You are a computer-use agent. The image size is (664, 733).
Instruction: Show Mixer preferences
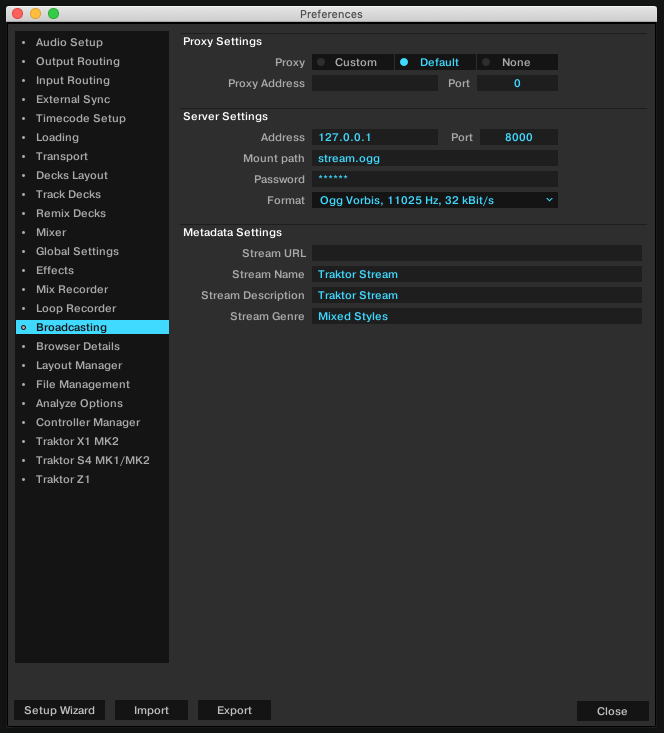click(92, 232)
